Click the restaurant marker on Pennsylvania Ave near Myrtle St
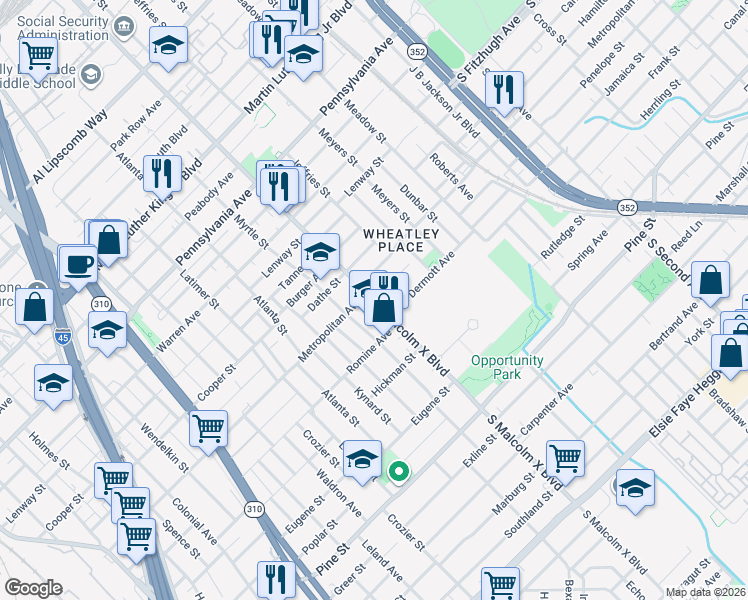Viewport: 748px width, 600px height. [x=279, y=187]
